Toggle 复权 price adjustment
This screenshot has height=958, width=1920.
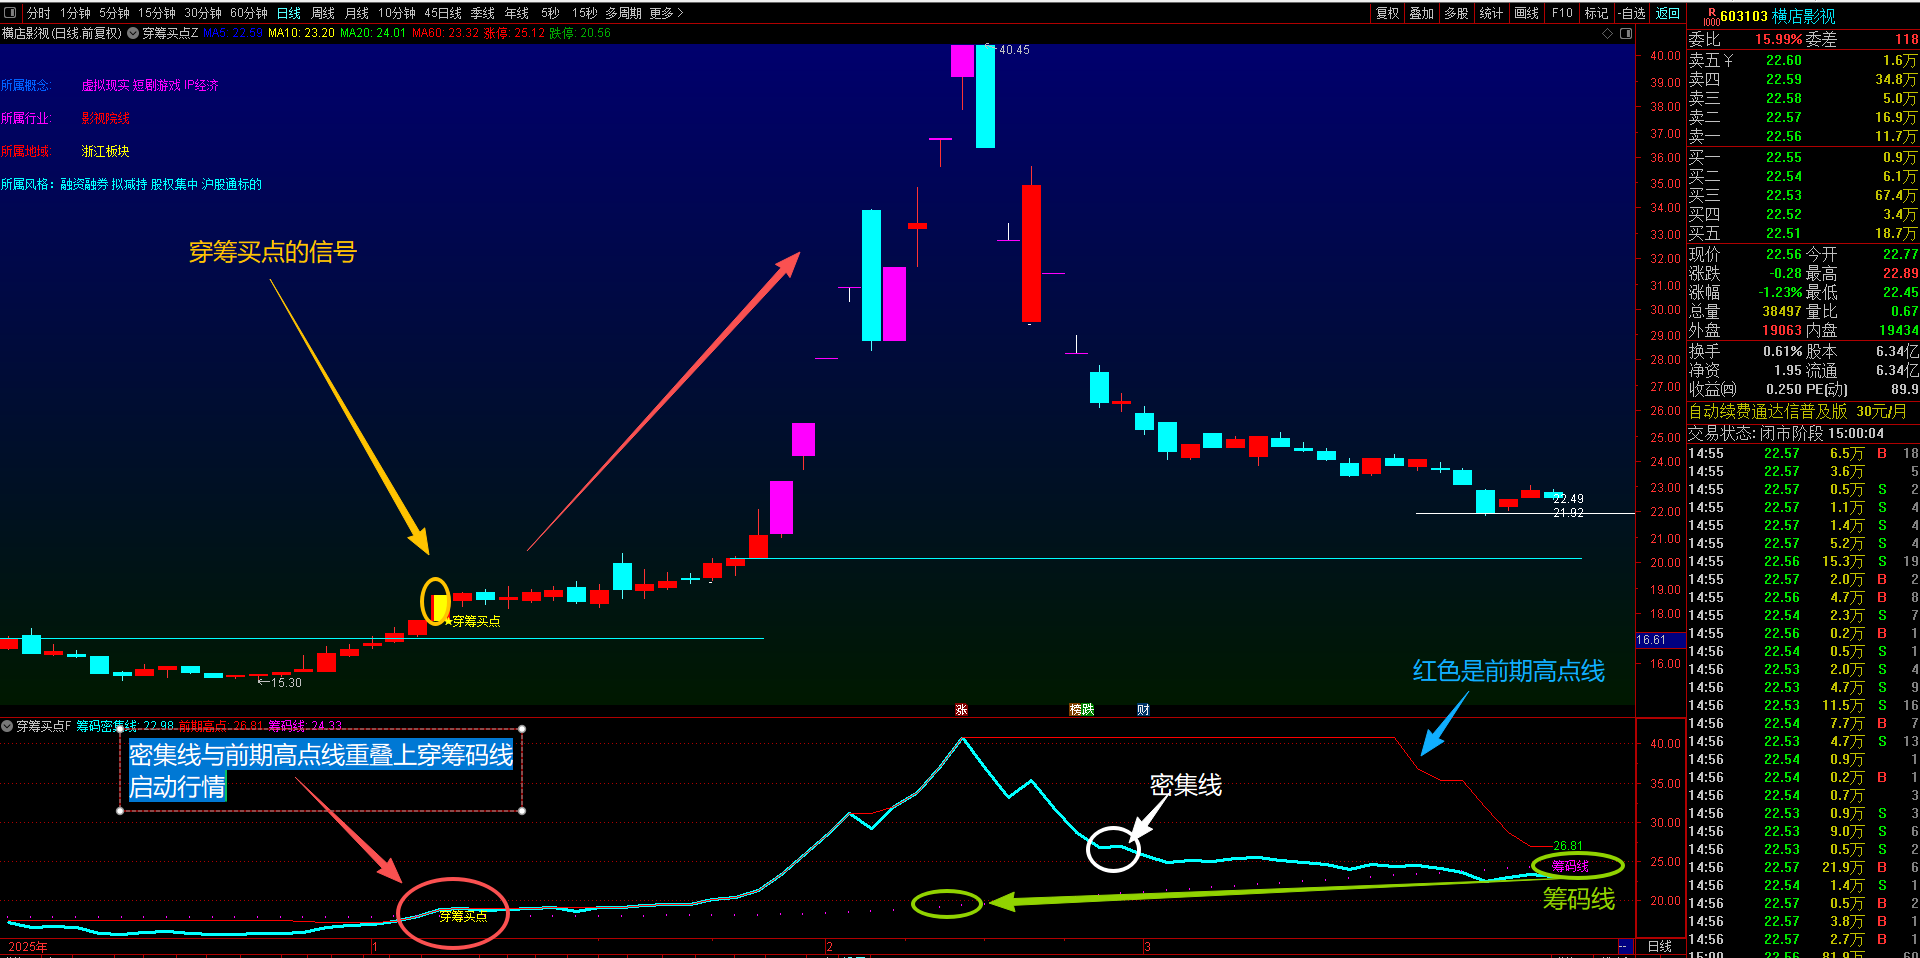pos(1388,13)
